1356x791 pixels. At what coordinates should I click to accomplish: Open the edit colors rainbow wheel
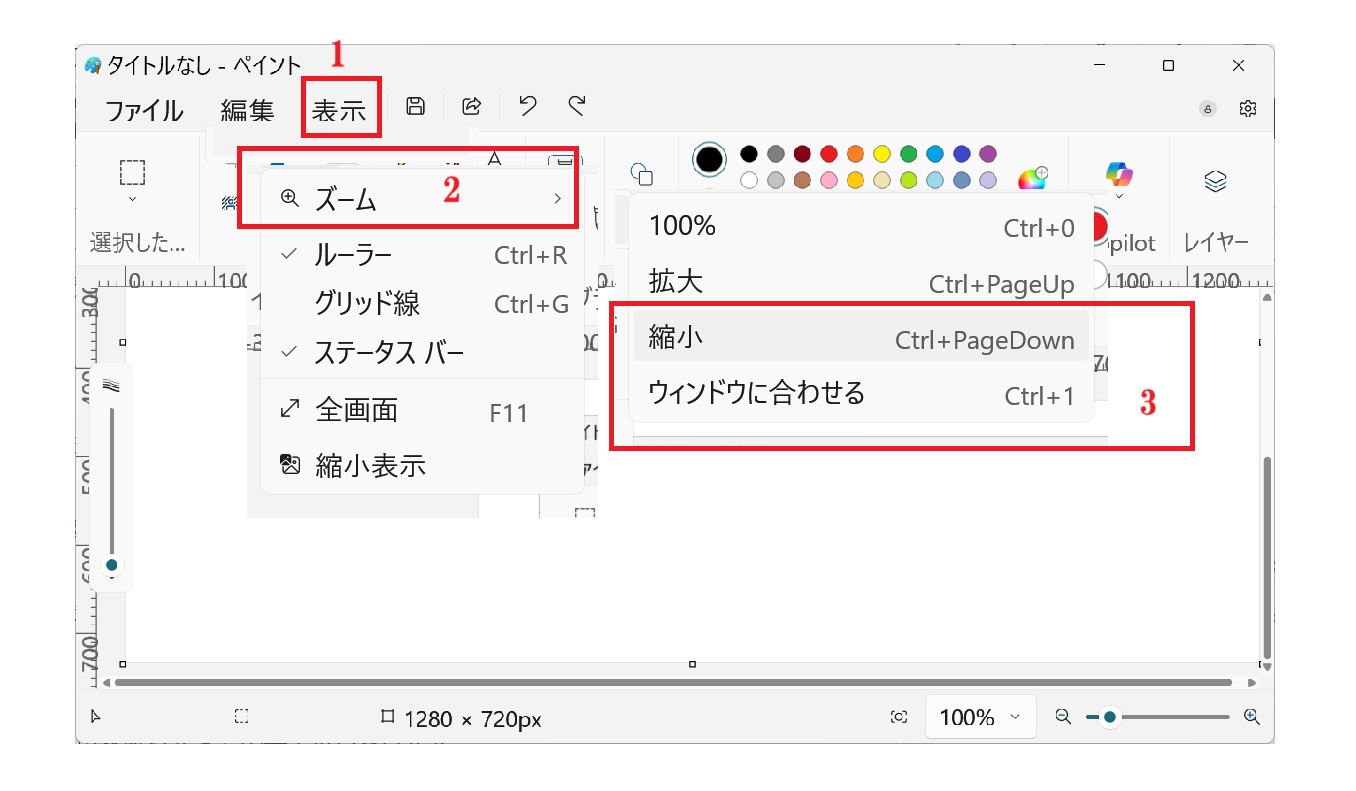pos(1031,180)
